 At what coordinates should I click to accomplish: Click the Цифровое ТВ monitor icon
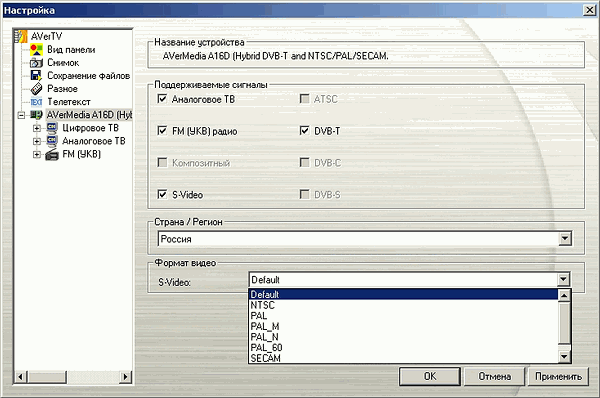tap(52, 128)
